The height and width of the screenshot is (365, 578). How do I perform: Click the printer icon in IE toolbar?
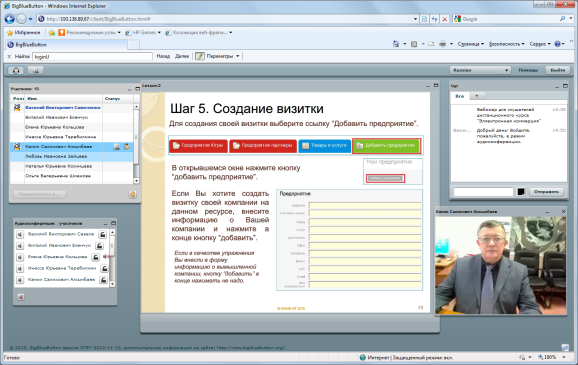pos(443,44)
